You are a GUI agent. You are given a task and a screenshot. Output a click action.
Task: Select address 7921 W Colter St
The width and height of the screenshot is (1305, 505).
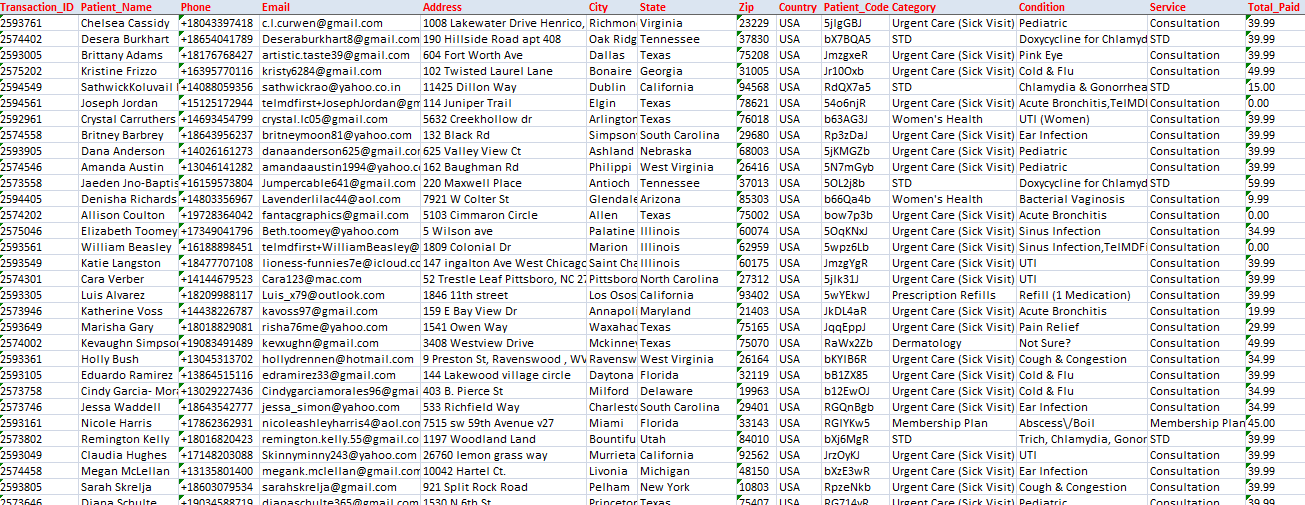(503, 199)
